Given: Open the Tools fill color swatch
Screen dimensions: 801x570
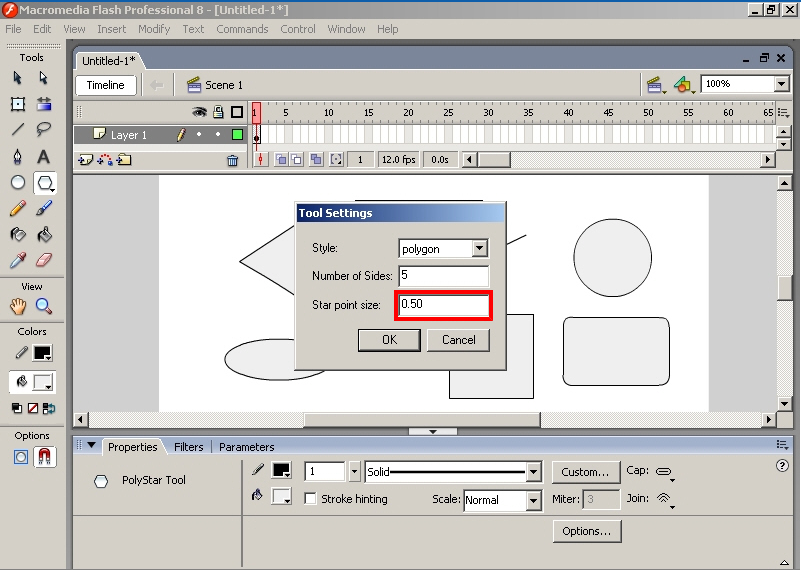Looking at the screenshot, I should (42, 382).
